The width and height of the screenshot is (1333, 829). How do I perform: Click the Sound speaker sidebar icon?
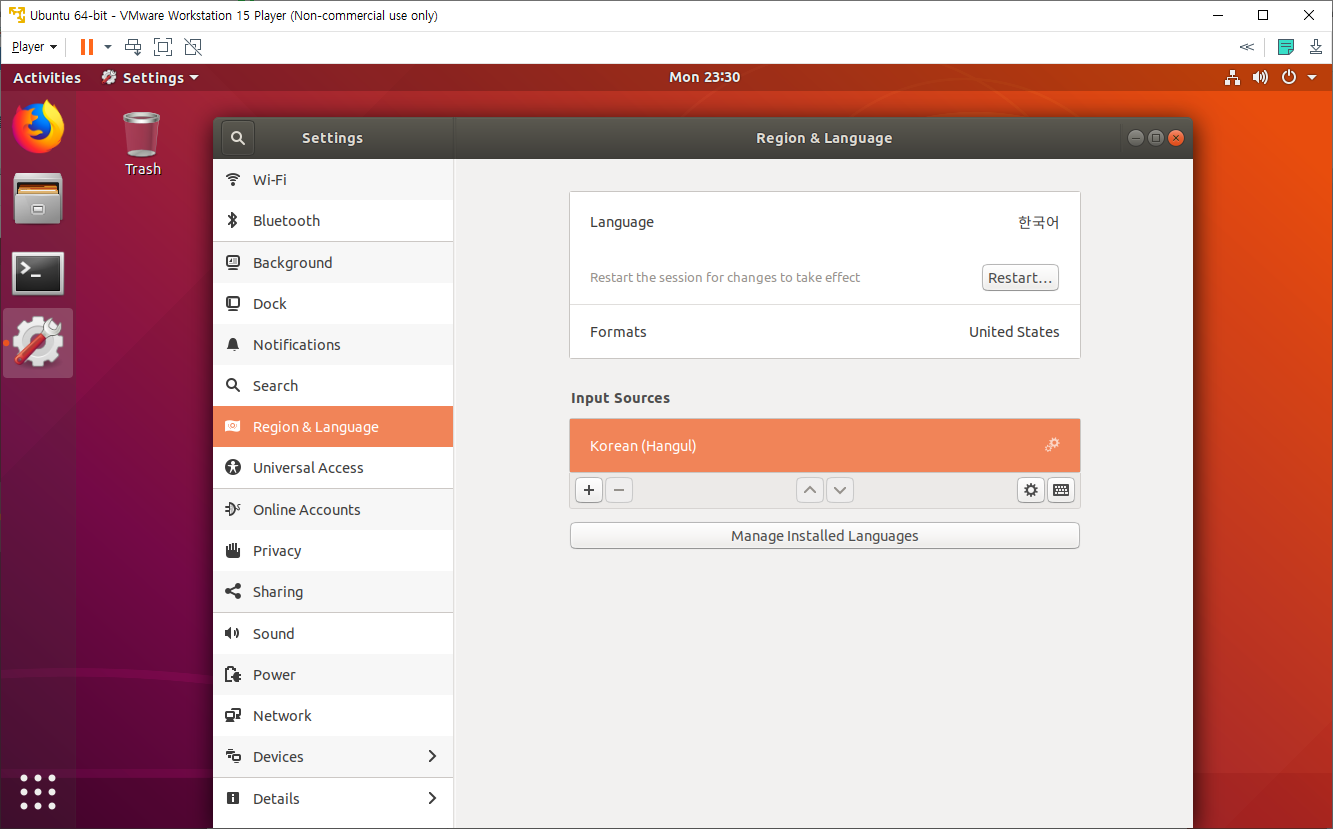[x=233, y=633]
